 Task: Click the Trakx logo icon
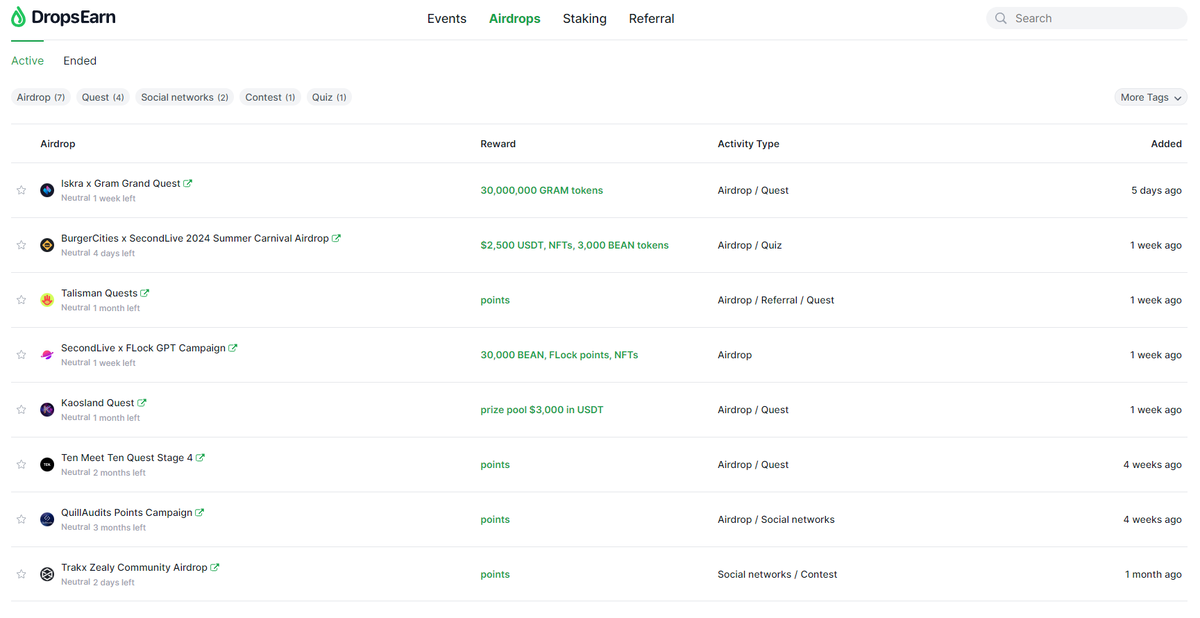click(x=47, y=575)
